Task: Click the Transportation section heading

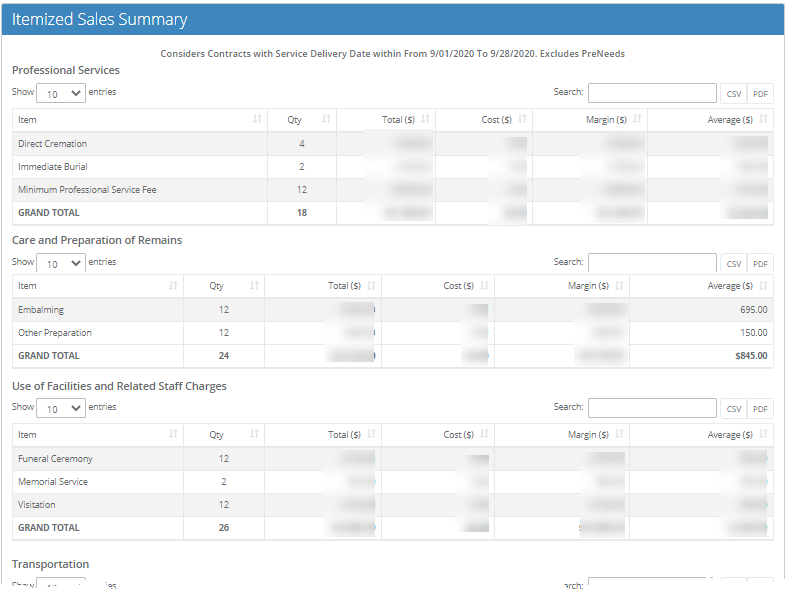Action: click(x=51, y=564)
